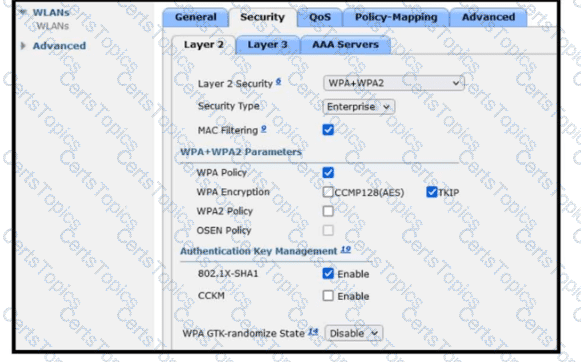
Task: Click the WLANs sub-item in sidebar
Action: click(x=53, y=26)
